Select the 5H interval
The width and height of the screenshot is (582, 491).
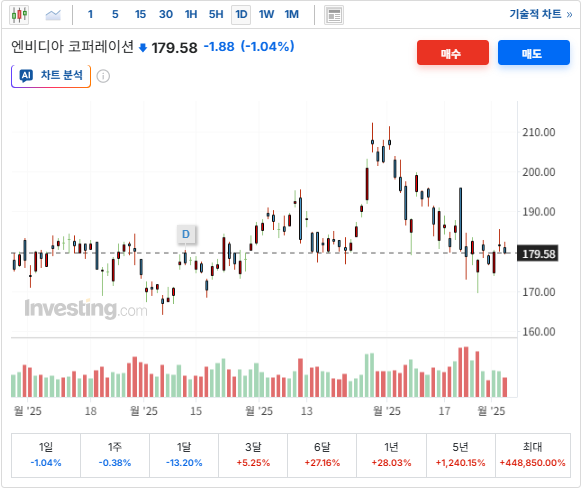pos(216,14)
